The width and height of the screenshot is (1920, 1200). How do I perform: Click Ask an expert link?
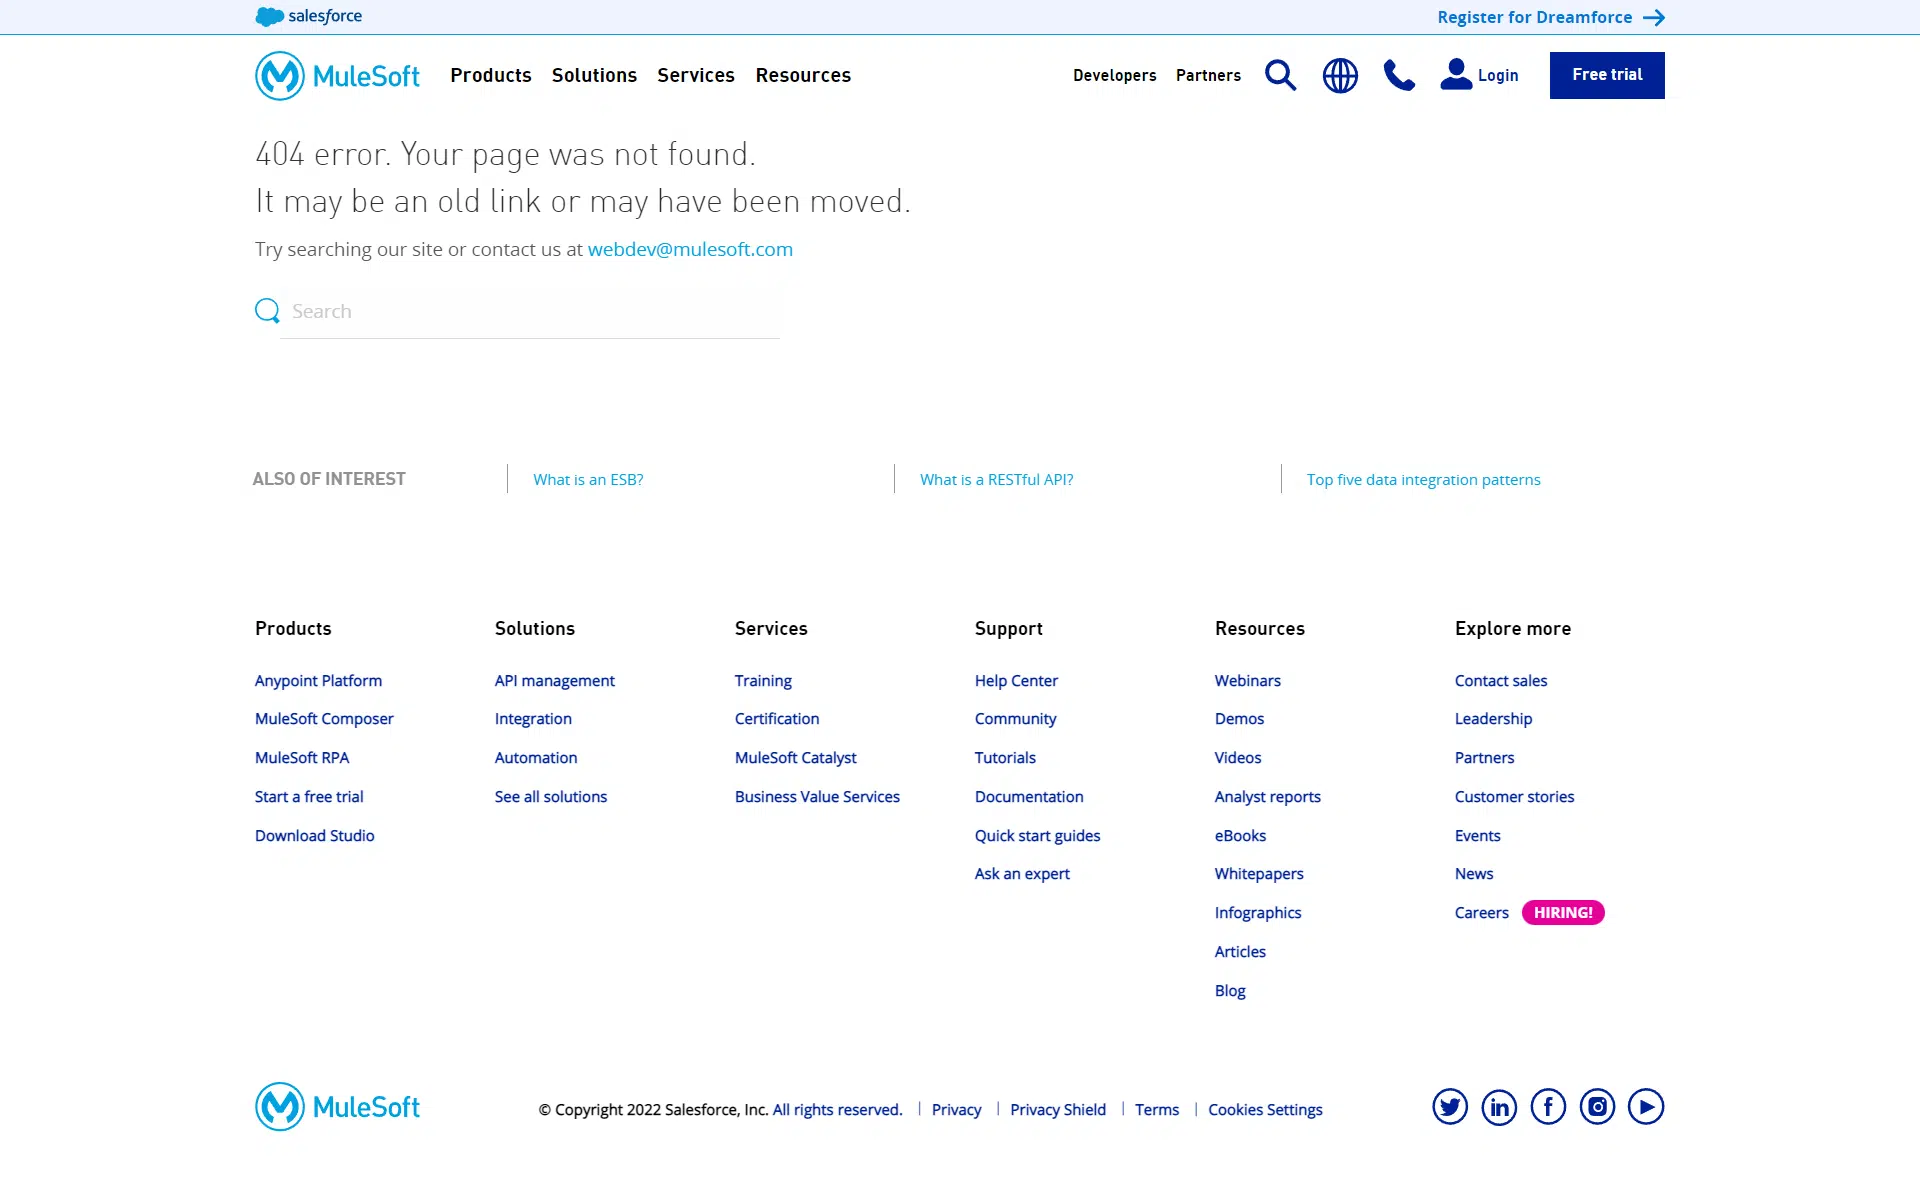pos(1022,873)
